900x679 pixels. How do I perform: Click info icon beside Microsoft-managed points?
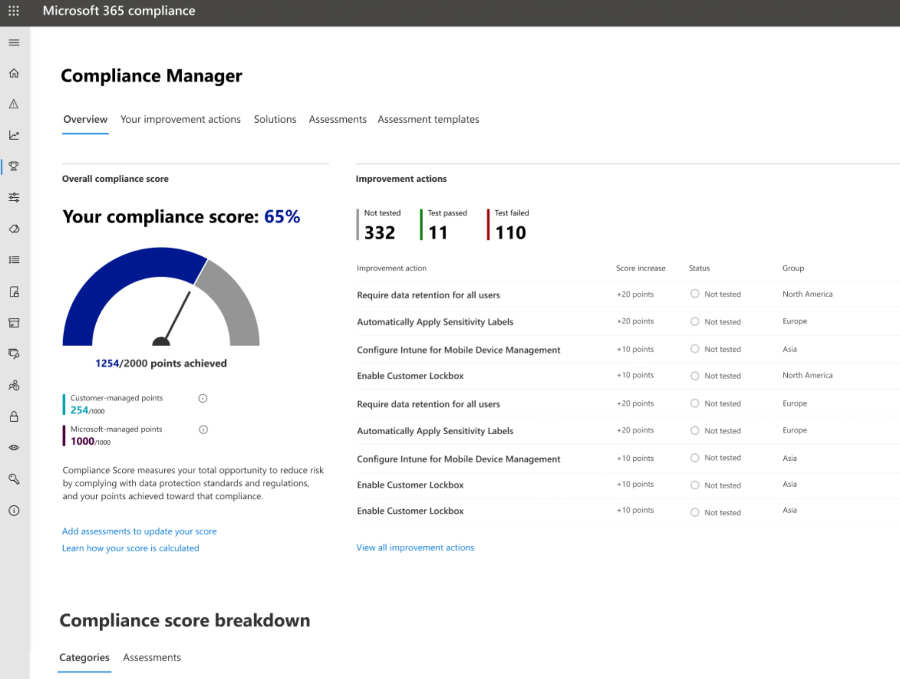[203, 429]
